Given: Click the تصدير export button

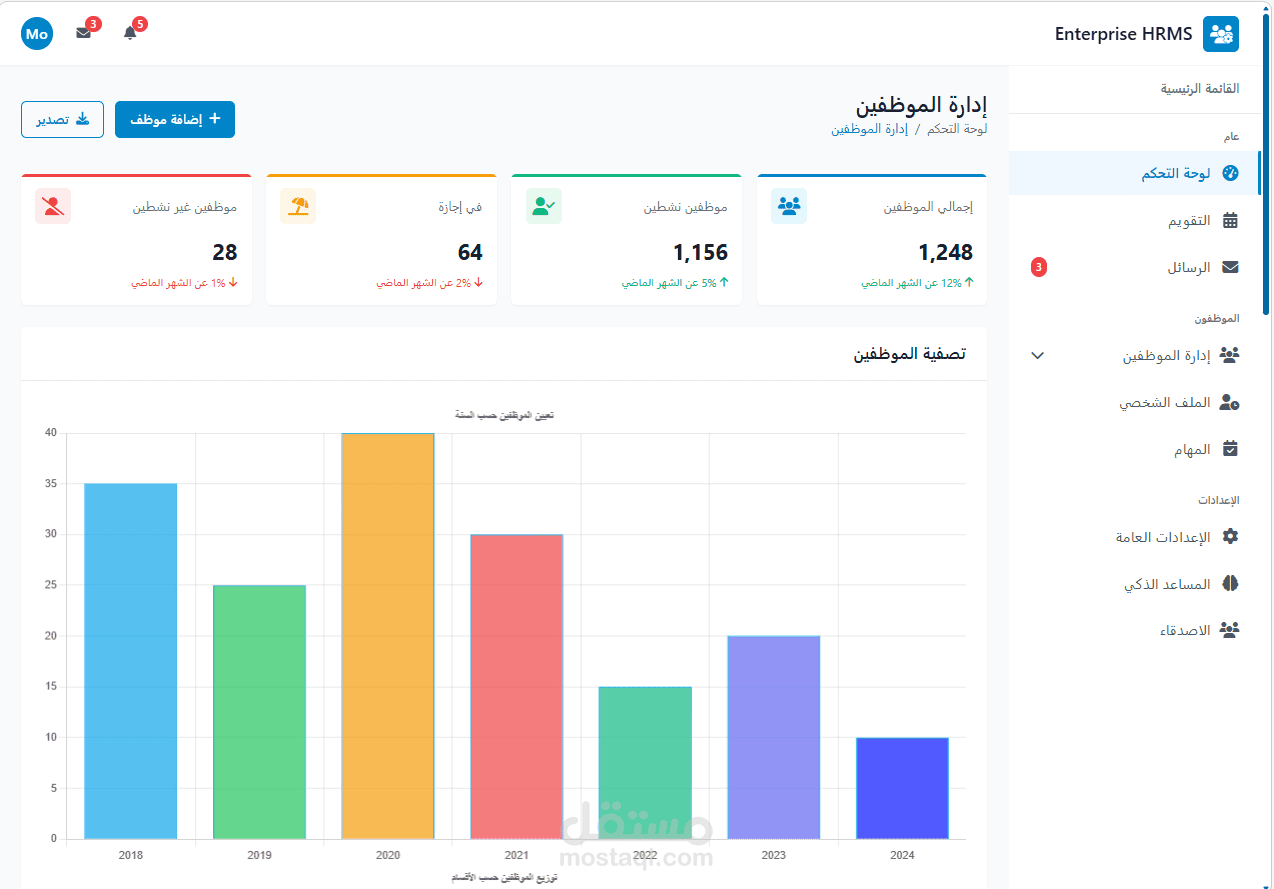Looking at the screenshot, I should point(62,119).
